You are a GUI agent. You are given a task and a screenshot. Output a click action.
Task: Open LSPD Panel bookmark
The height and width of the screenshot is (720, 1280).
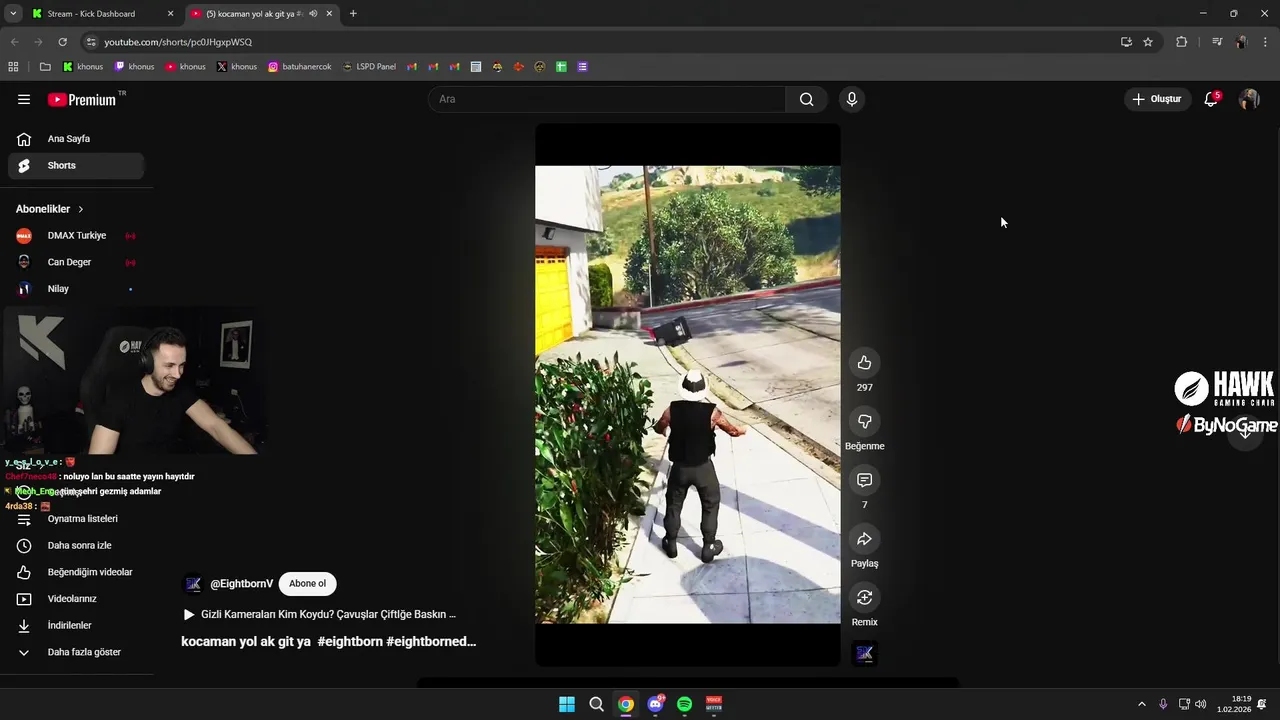(x=369, y=67)
